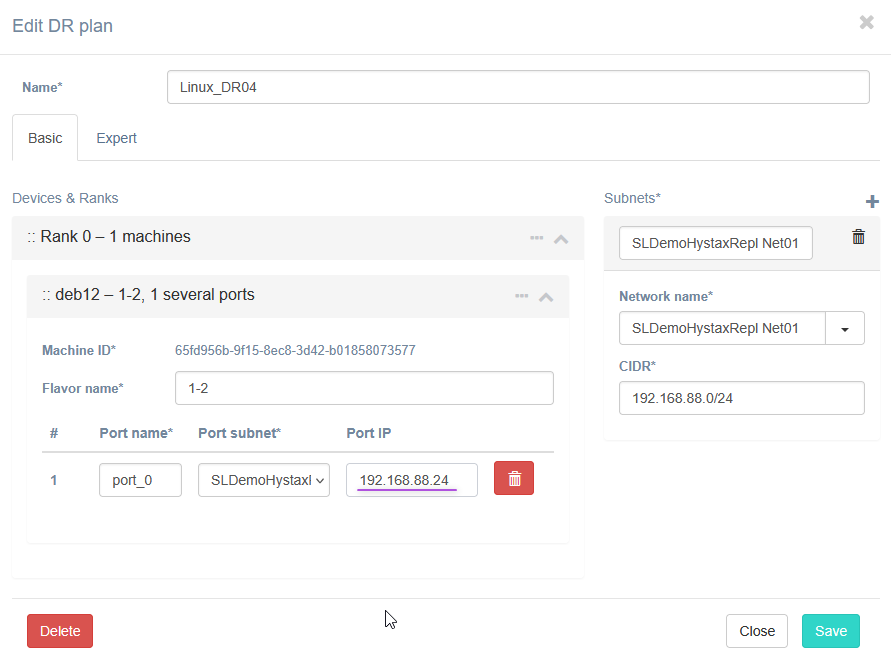Collapse the deb12 machine panel chevron
The image size is (891, 670).
(x=546, y=296)
